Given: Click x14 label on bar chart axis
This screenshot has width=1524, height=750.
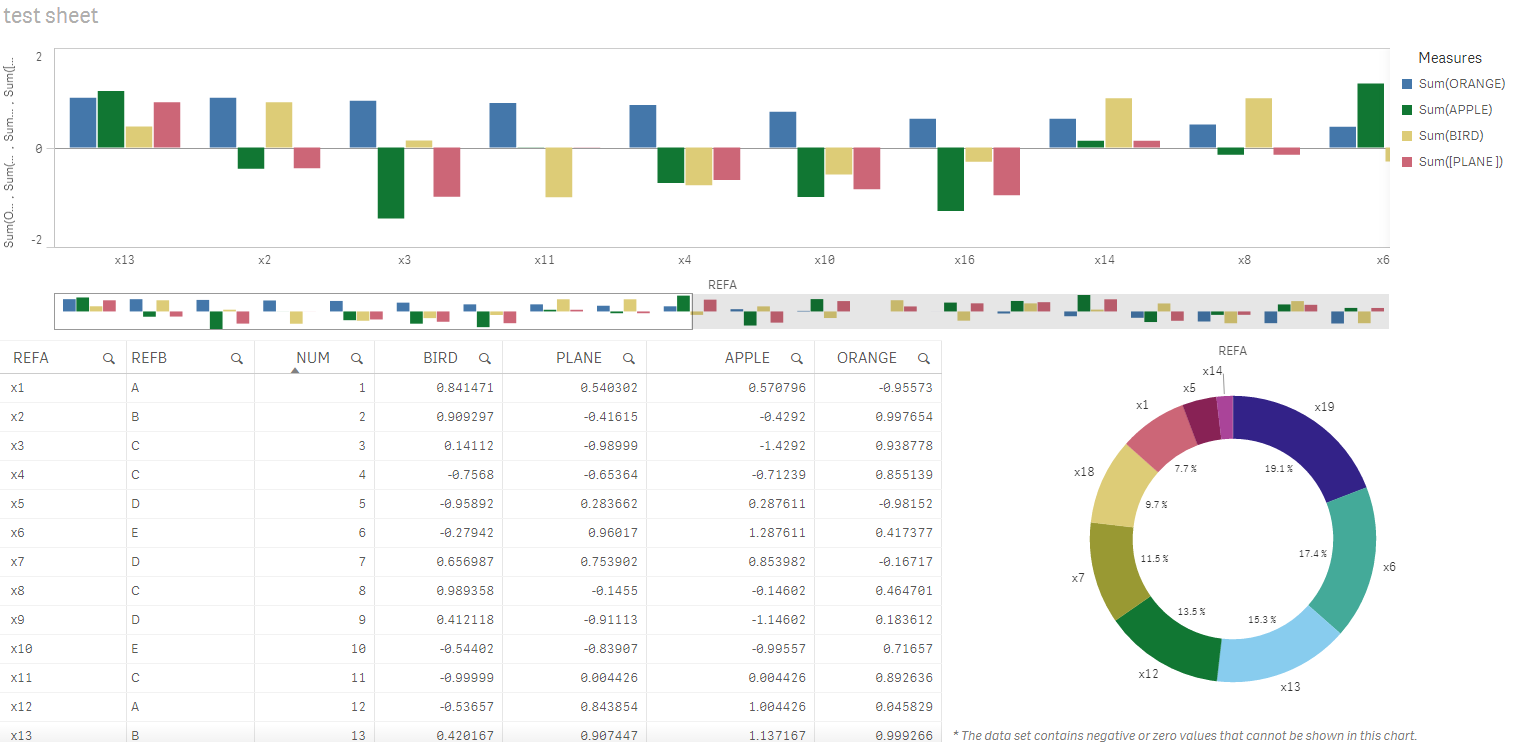Looking at the screenshot, I should click(1104, 259).
